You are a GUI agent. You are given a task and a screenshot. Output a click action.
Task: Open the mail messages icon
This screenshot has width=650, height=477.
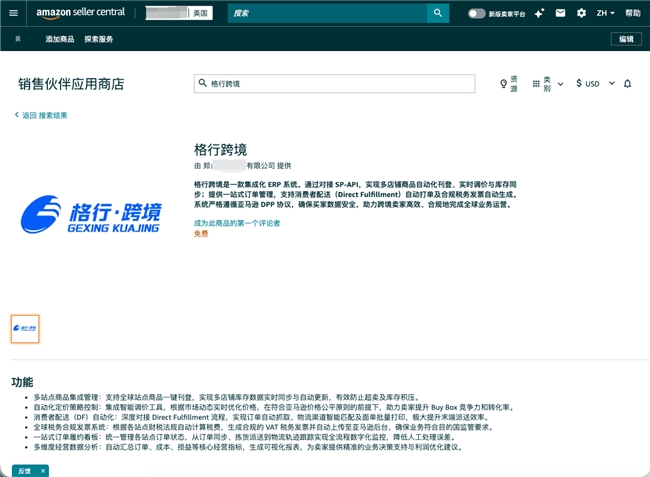(560, 14)
